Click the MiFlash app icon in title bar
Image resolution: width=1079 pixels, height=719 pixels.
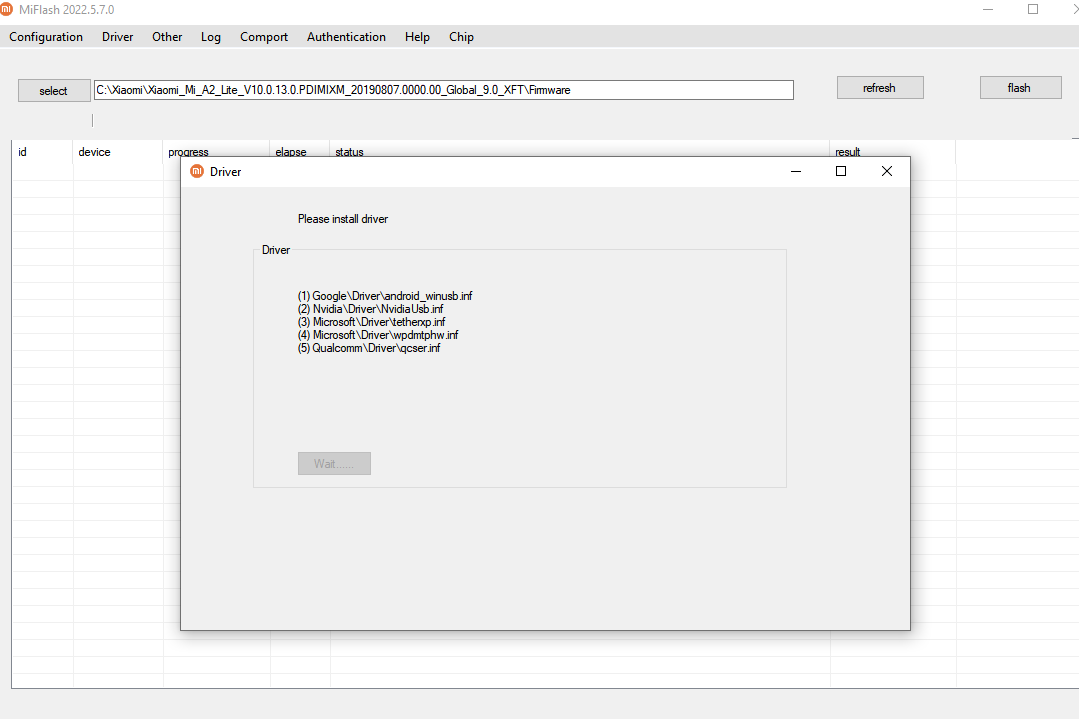click(x=7, y=9)
